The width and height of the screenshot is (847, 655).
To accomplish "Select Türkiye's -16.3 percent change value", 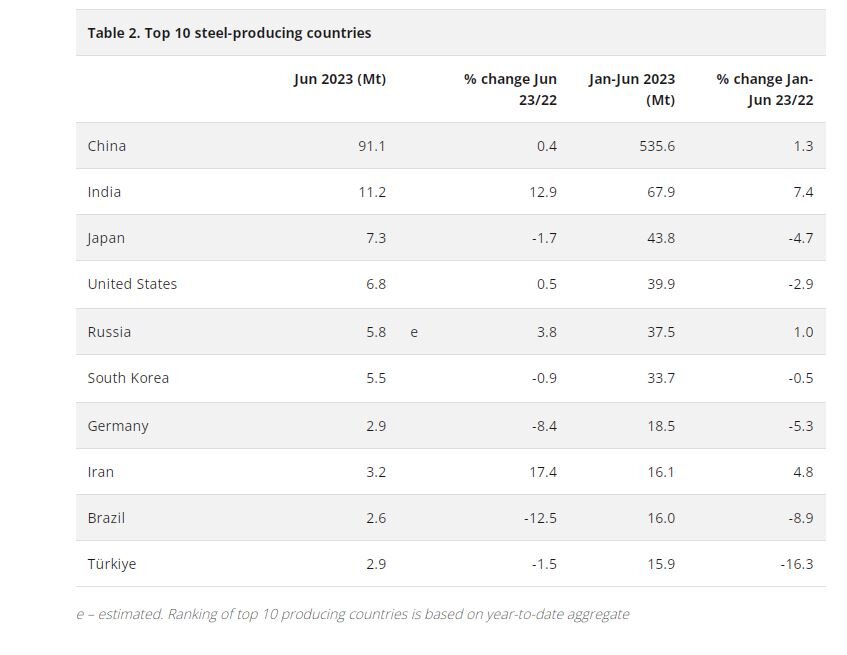I will point(796,564).
